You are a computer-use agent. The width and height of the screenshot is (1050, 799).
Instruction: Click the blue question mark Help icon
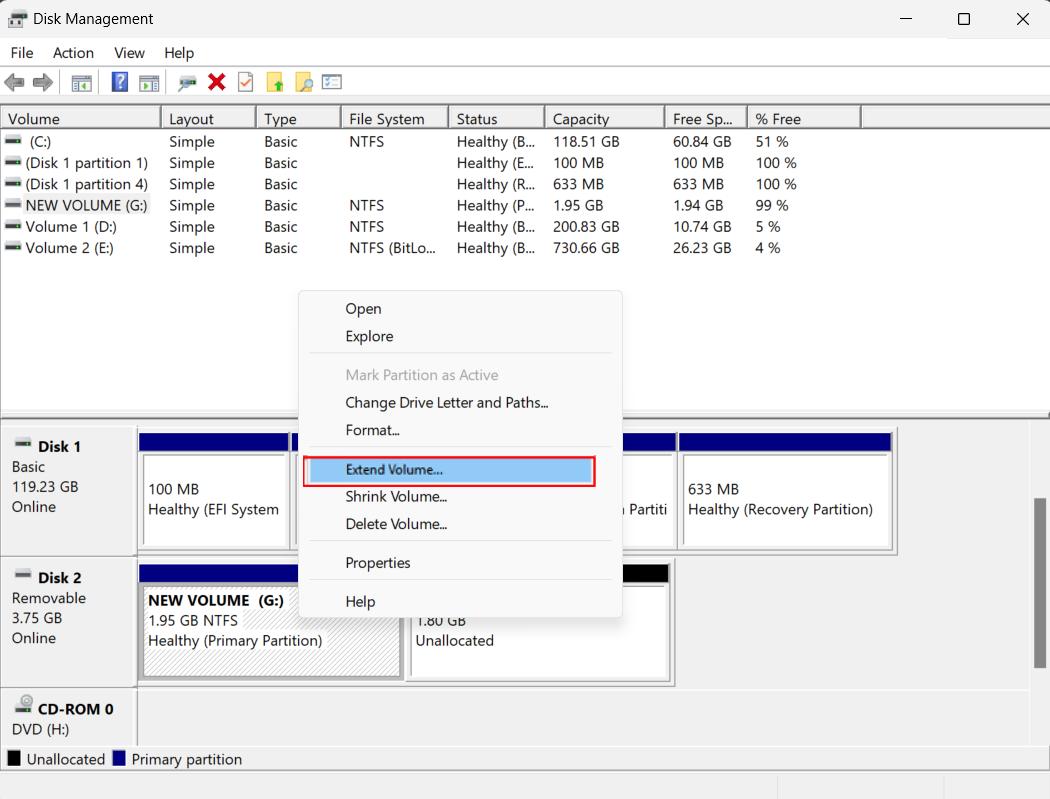120,82
